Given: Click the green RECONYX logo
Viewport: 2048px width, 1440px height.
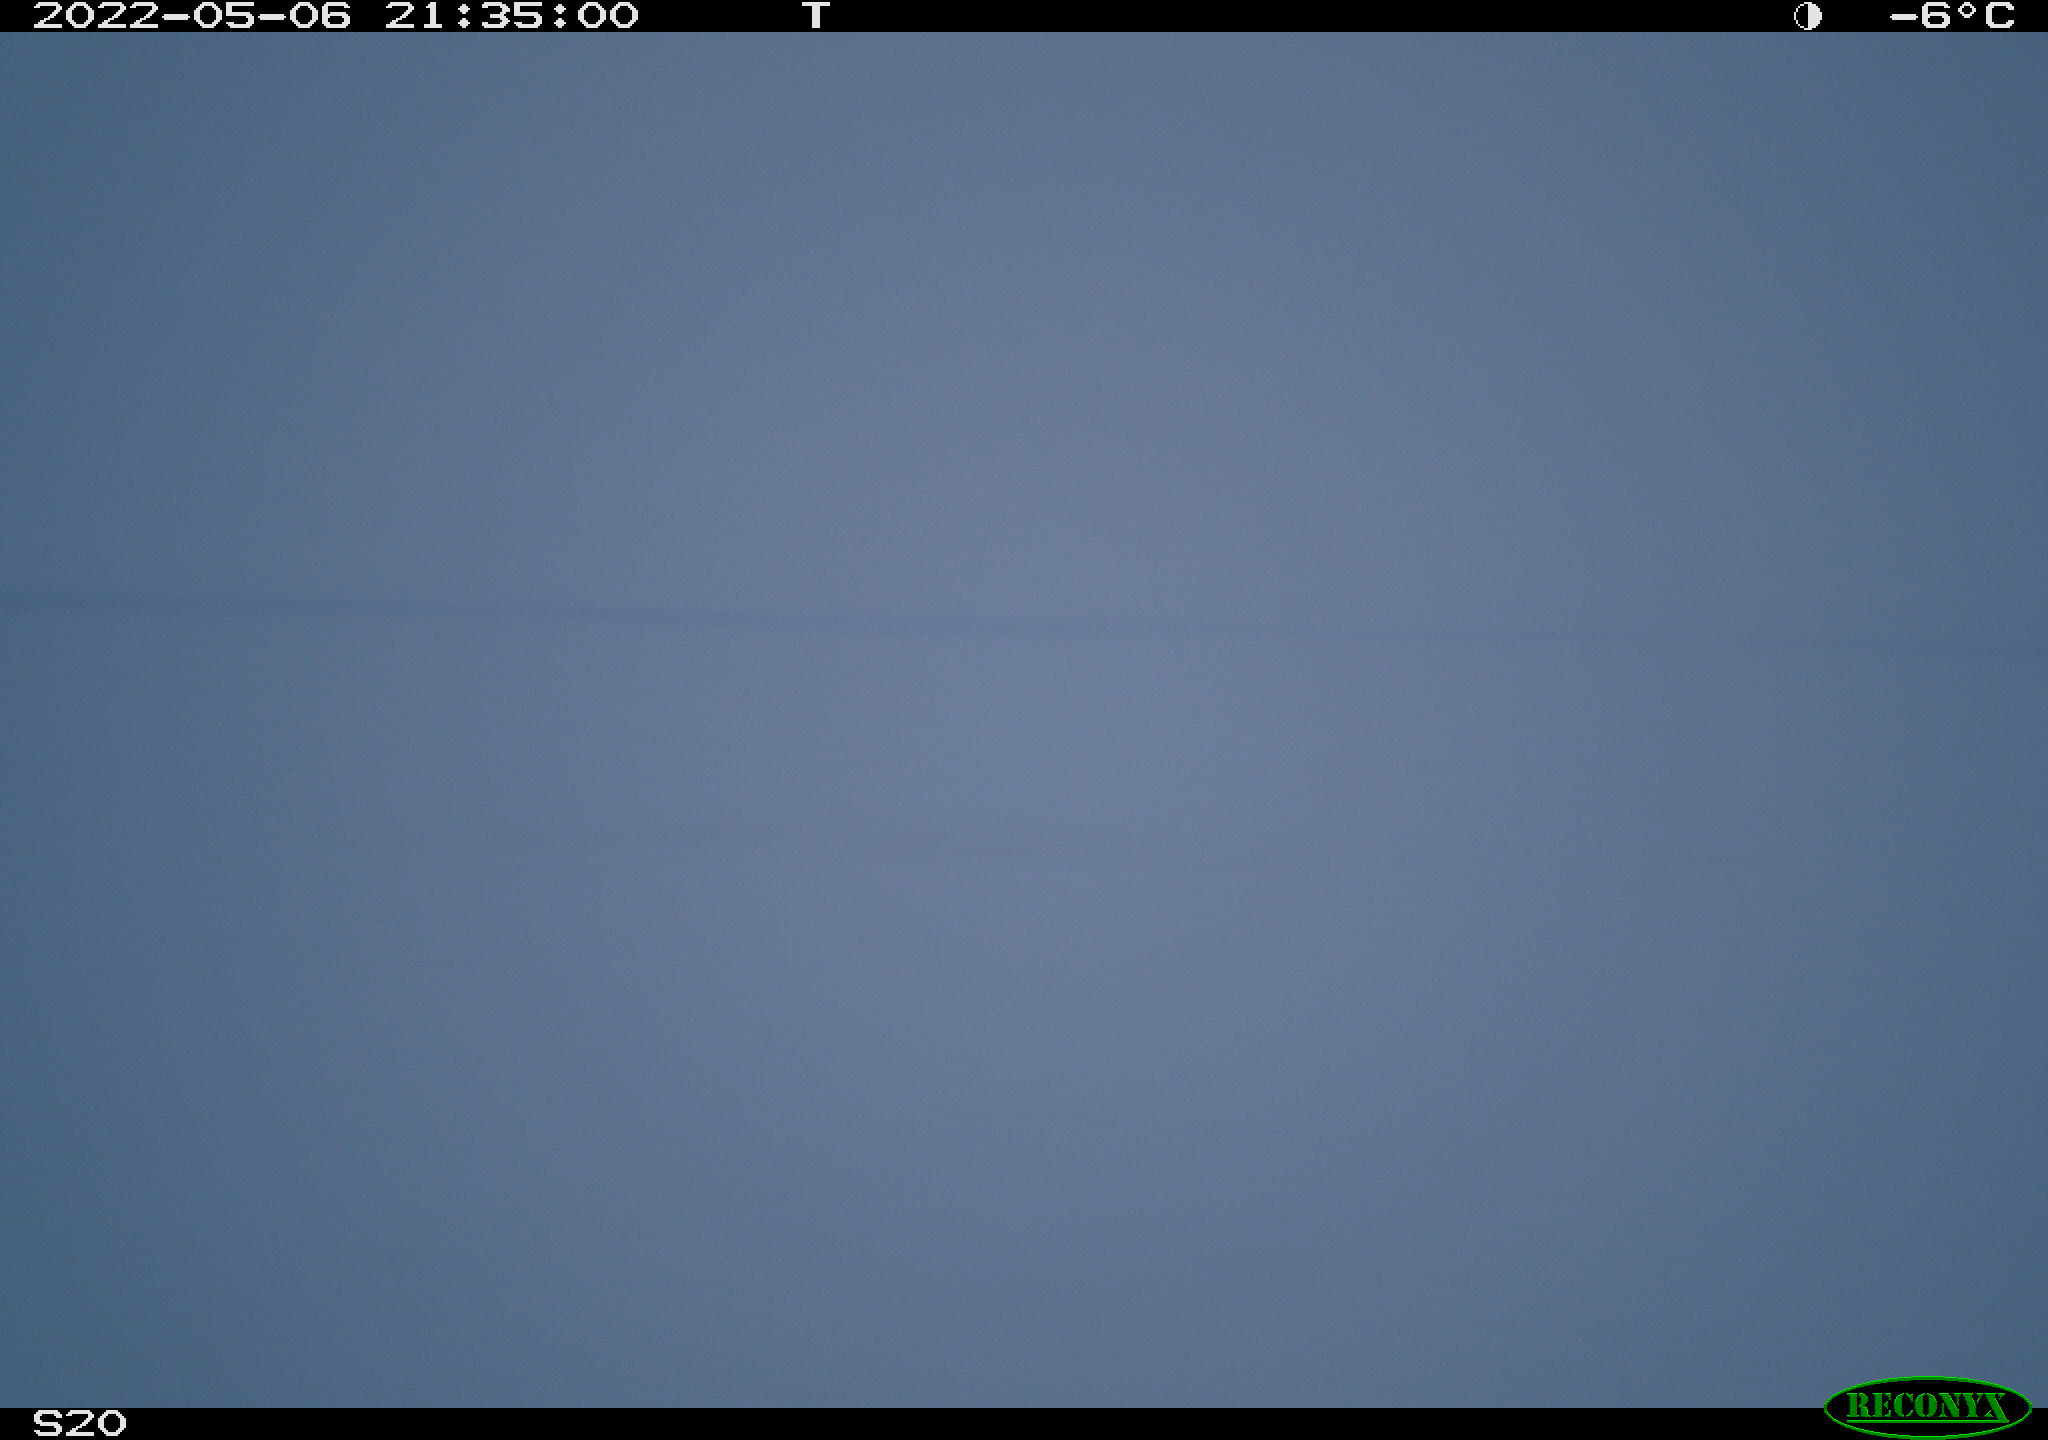Looking at the screenshot, I should [x=1927, y=1406].
